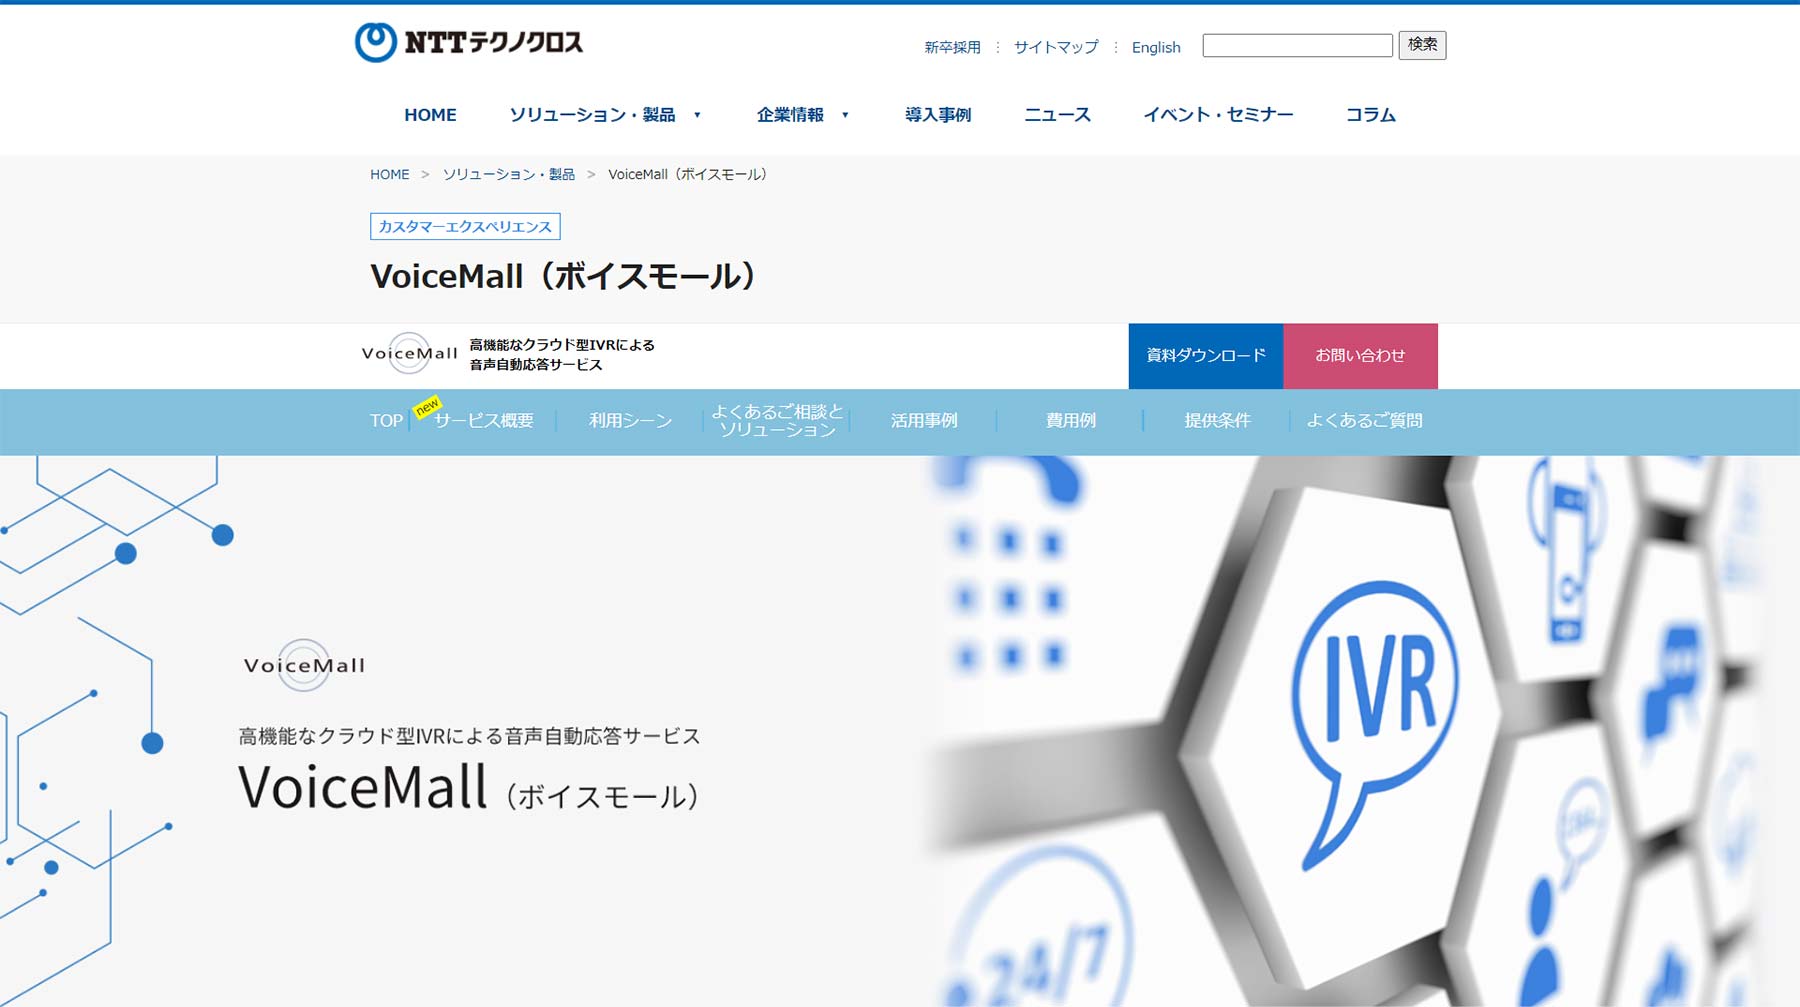Click the HOME breadcrumb link

[389, 174]
